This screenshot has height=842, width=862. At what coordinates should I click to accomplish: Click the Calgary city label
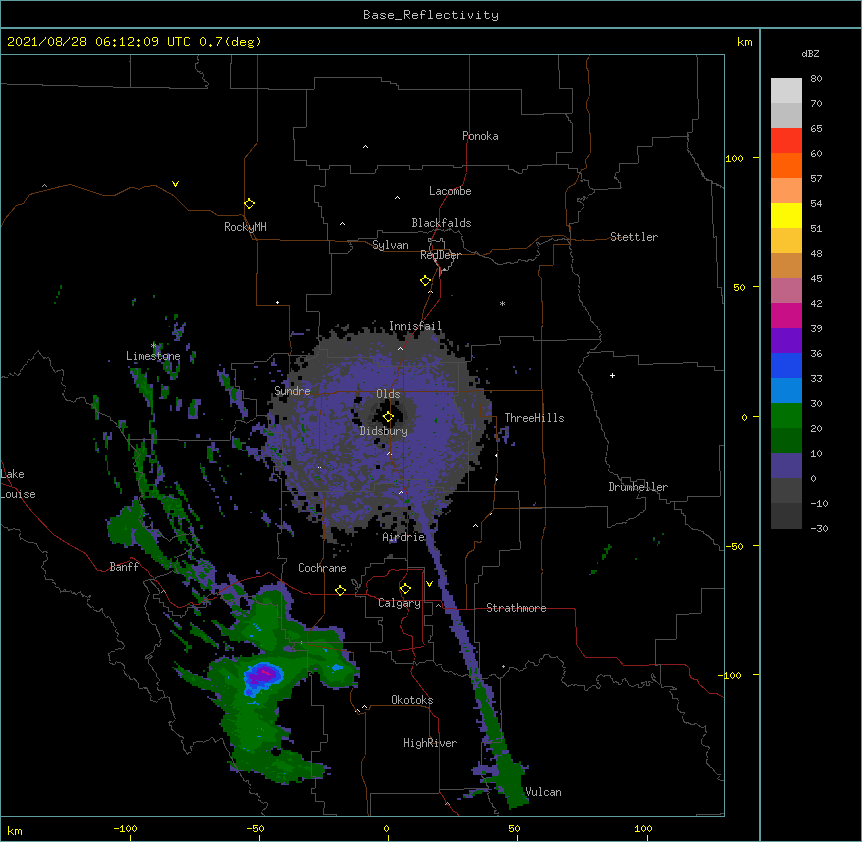point(400,603)
